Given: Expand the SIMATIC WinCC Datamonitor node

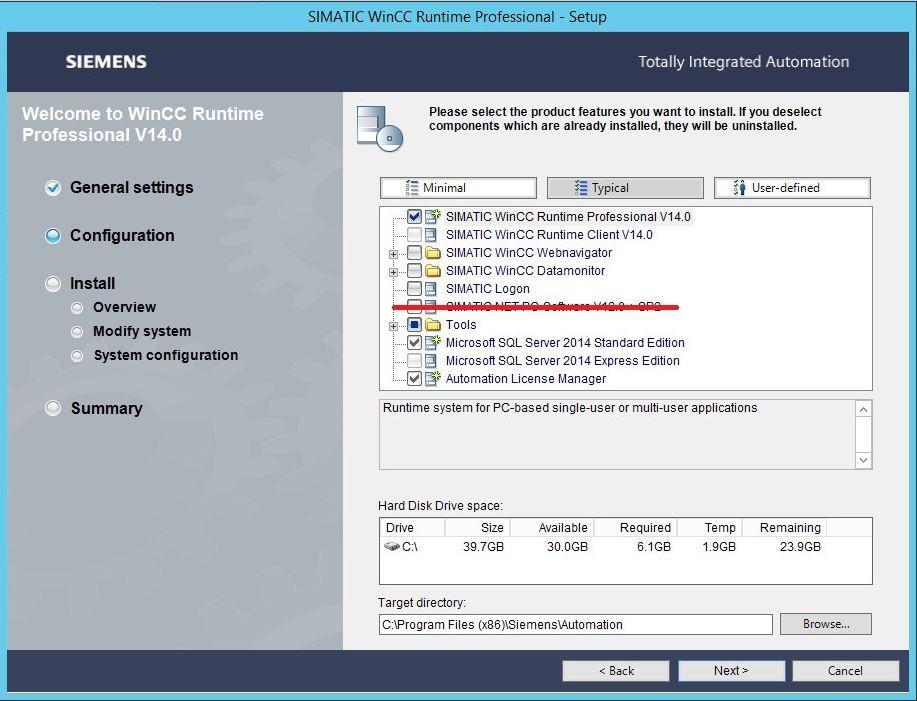Looking at the screenshot, I should pyautogui.click(x=394, y=272).
